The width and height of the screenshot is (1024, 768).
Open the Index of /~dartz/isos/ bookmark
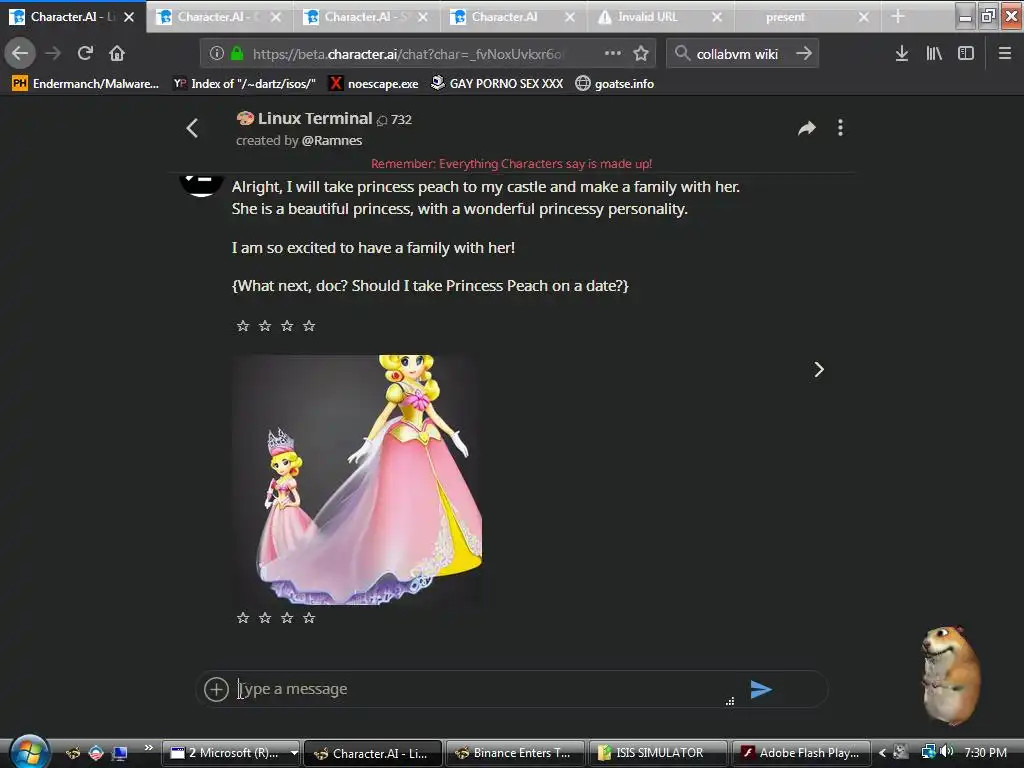coord(244,84)
